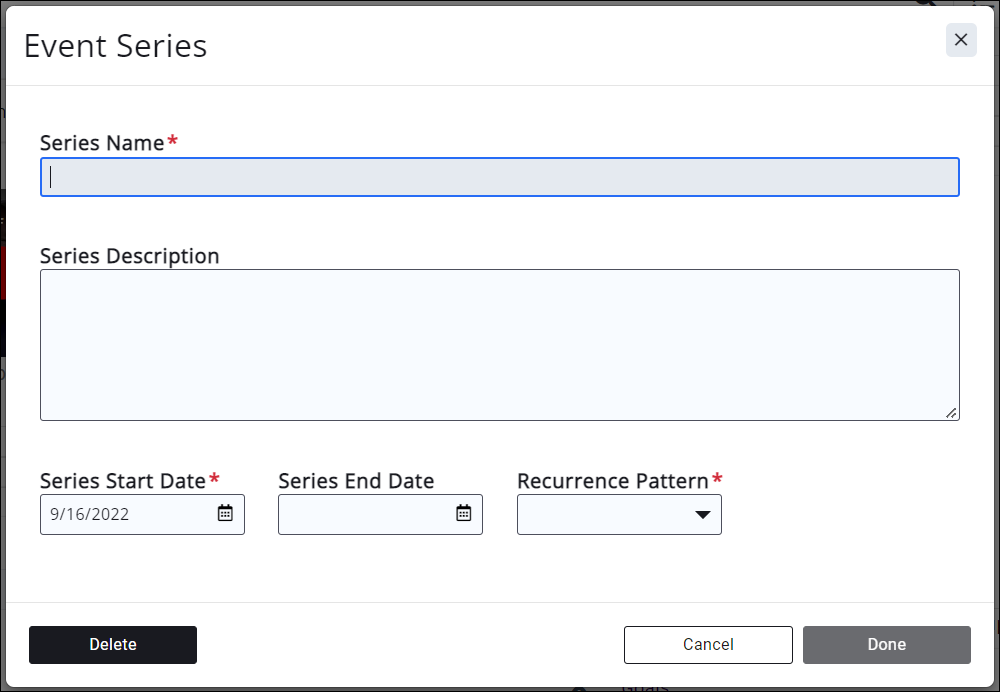Click the Series End Date label
The height and width of the screenshot is (692, 1000).
tap(356, 481)
